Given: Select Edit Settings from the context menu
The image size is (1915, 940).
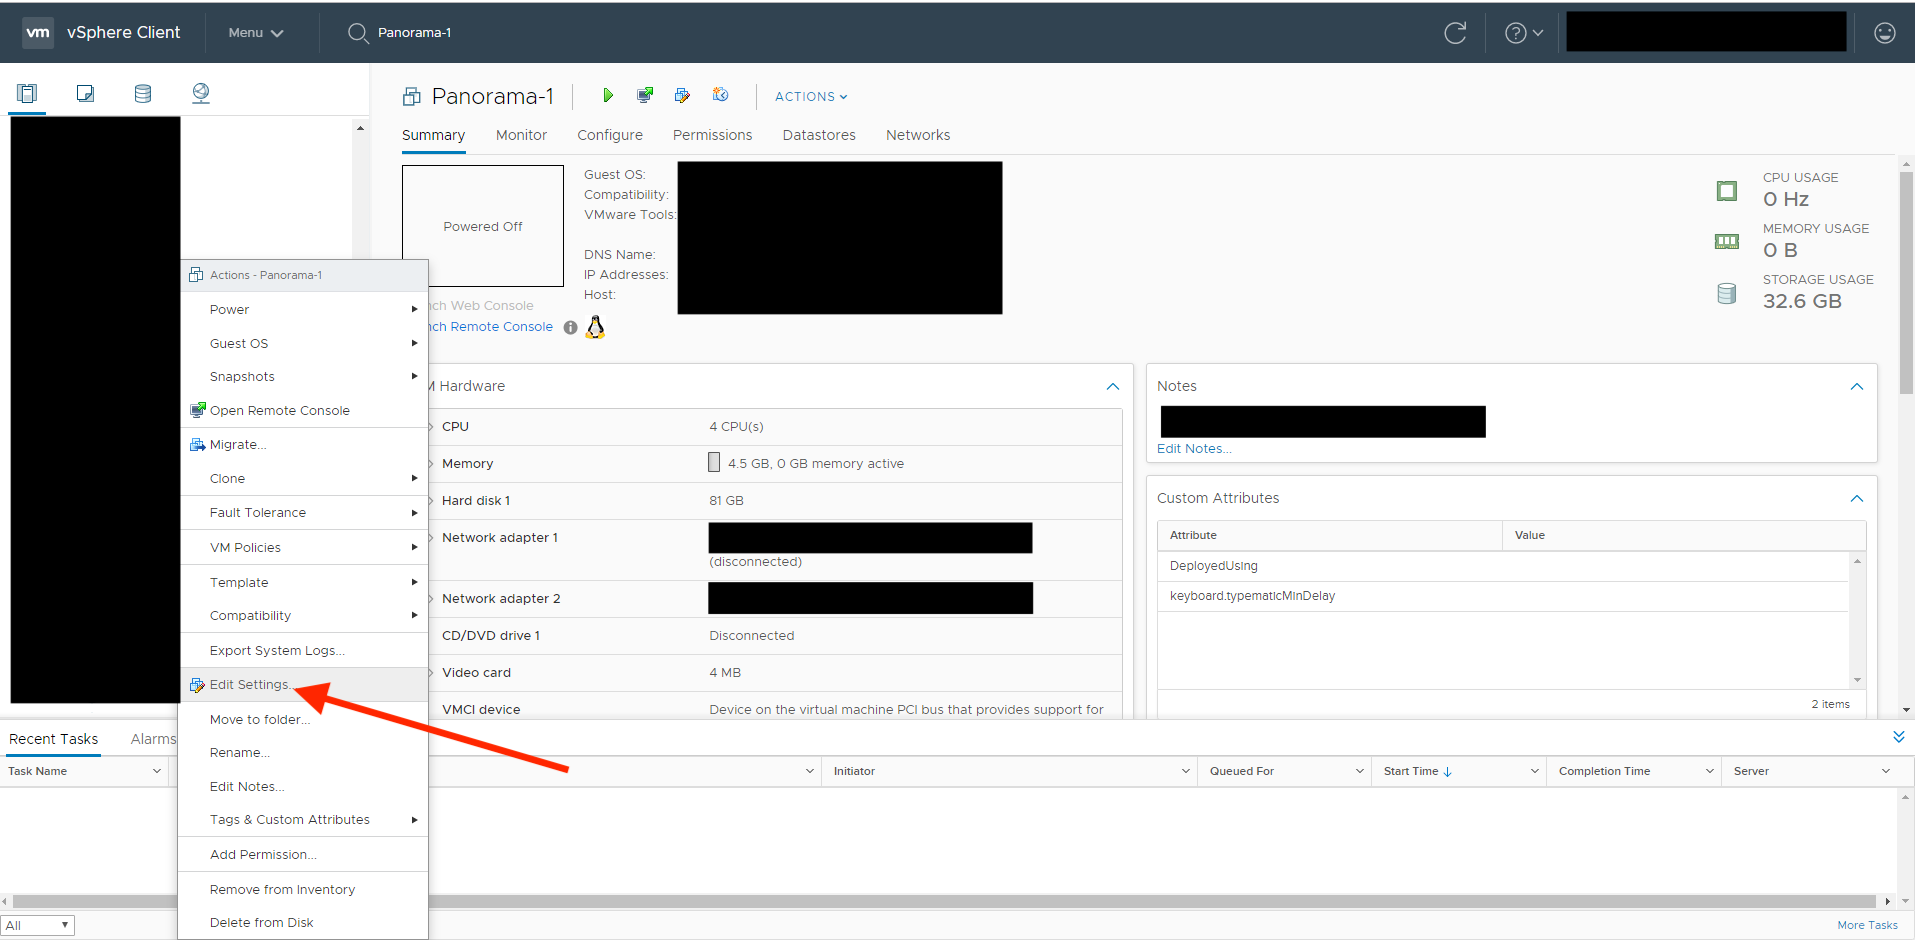Looking at the screenshot, I should [x=250, y=684].
